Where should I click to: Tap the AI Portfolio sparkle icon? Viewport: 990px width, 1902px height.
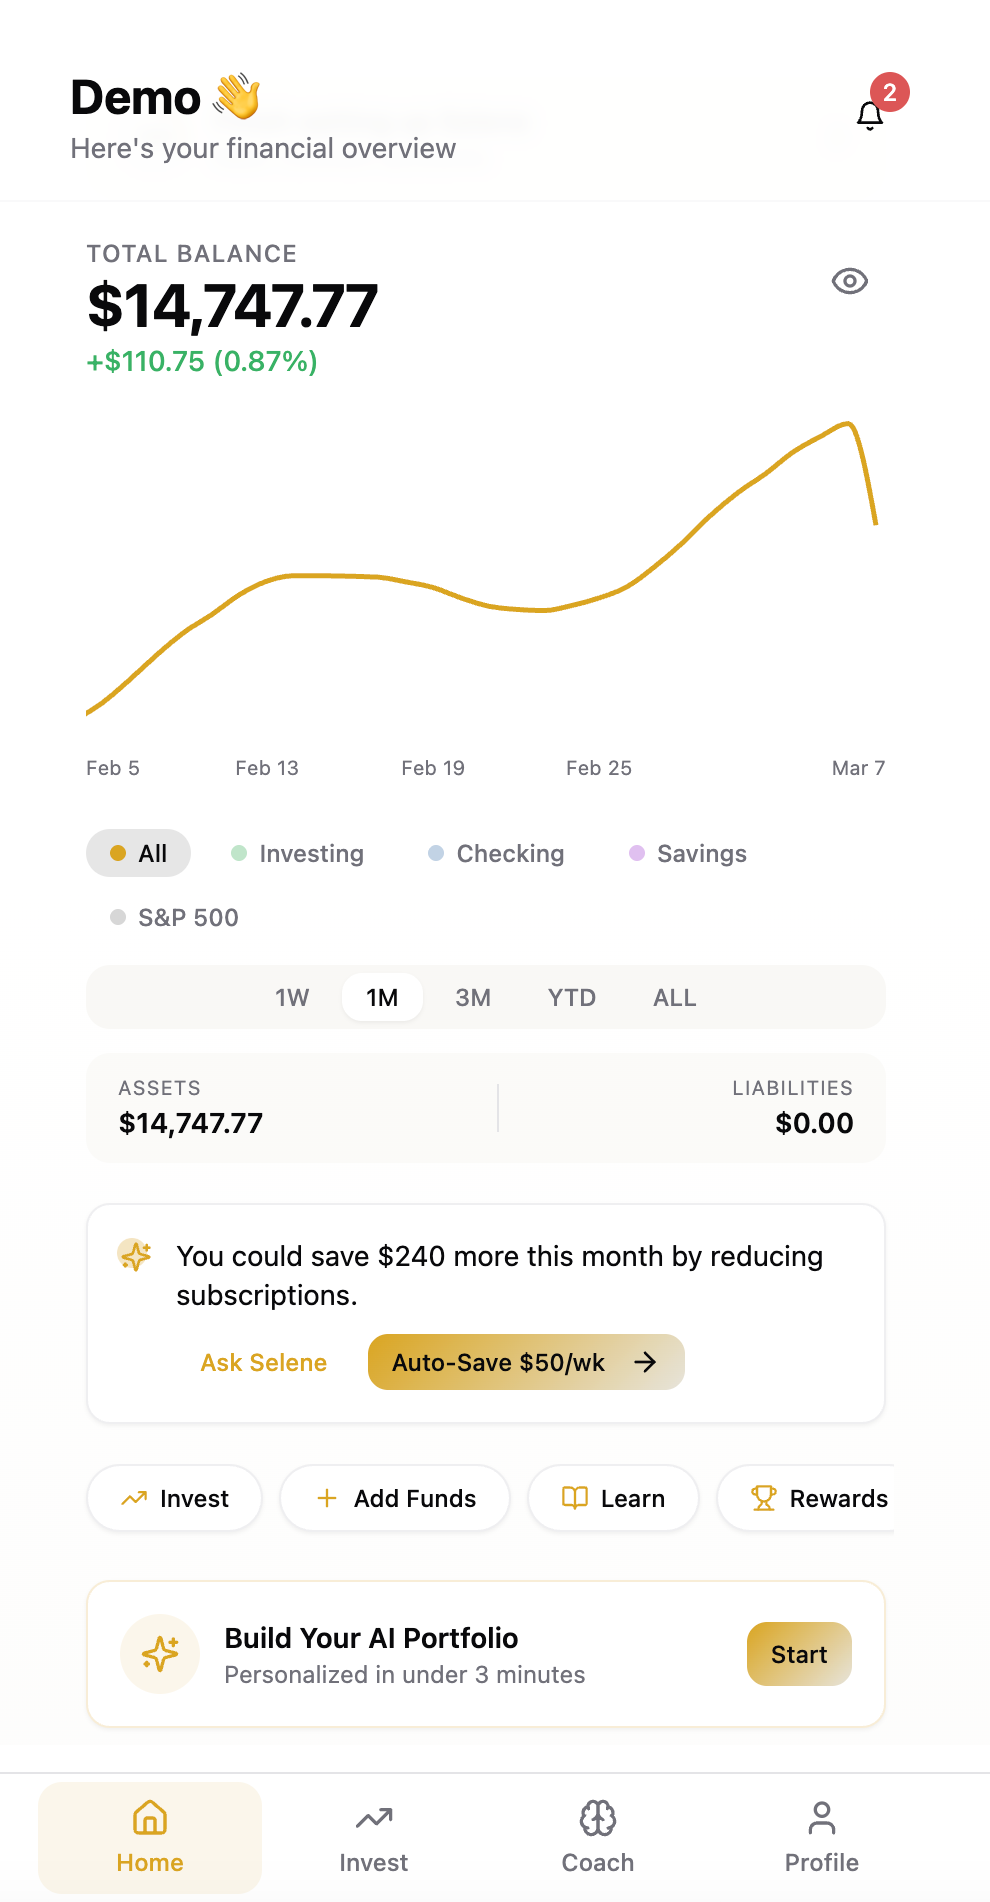click(x=160, y=1654)
